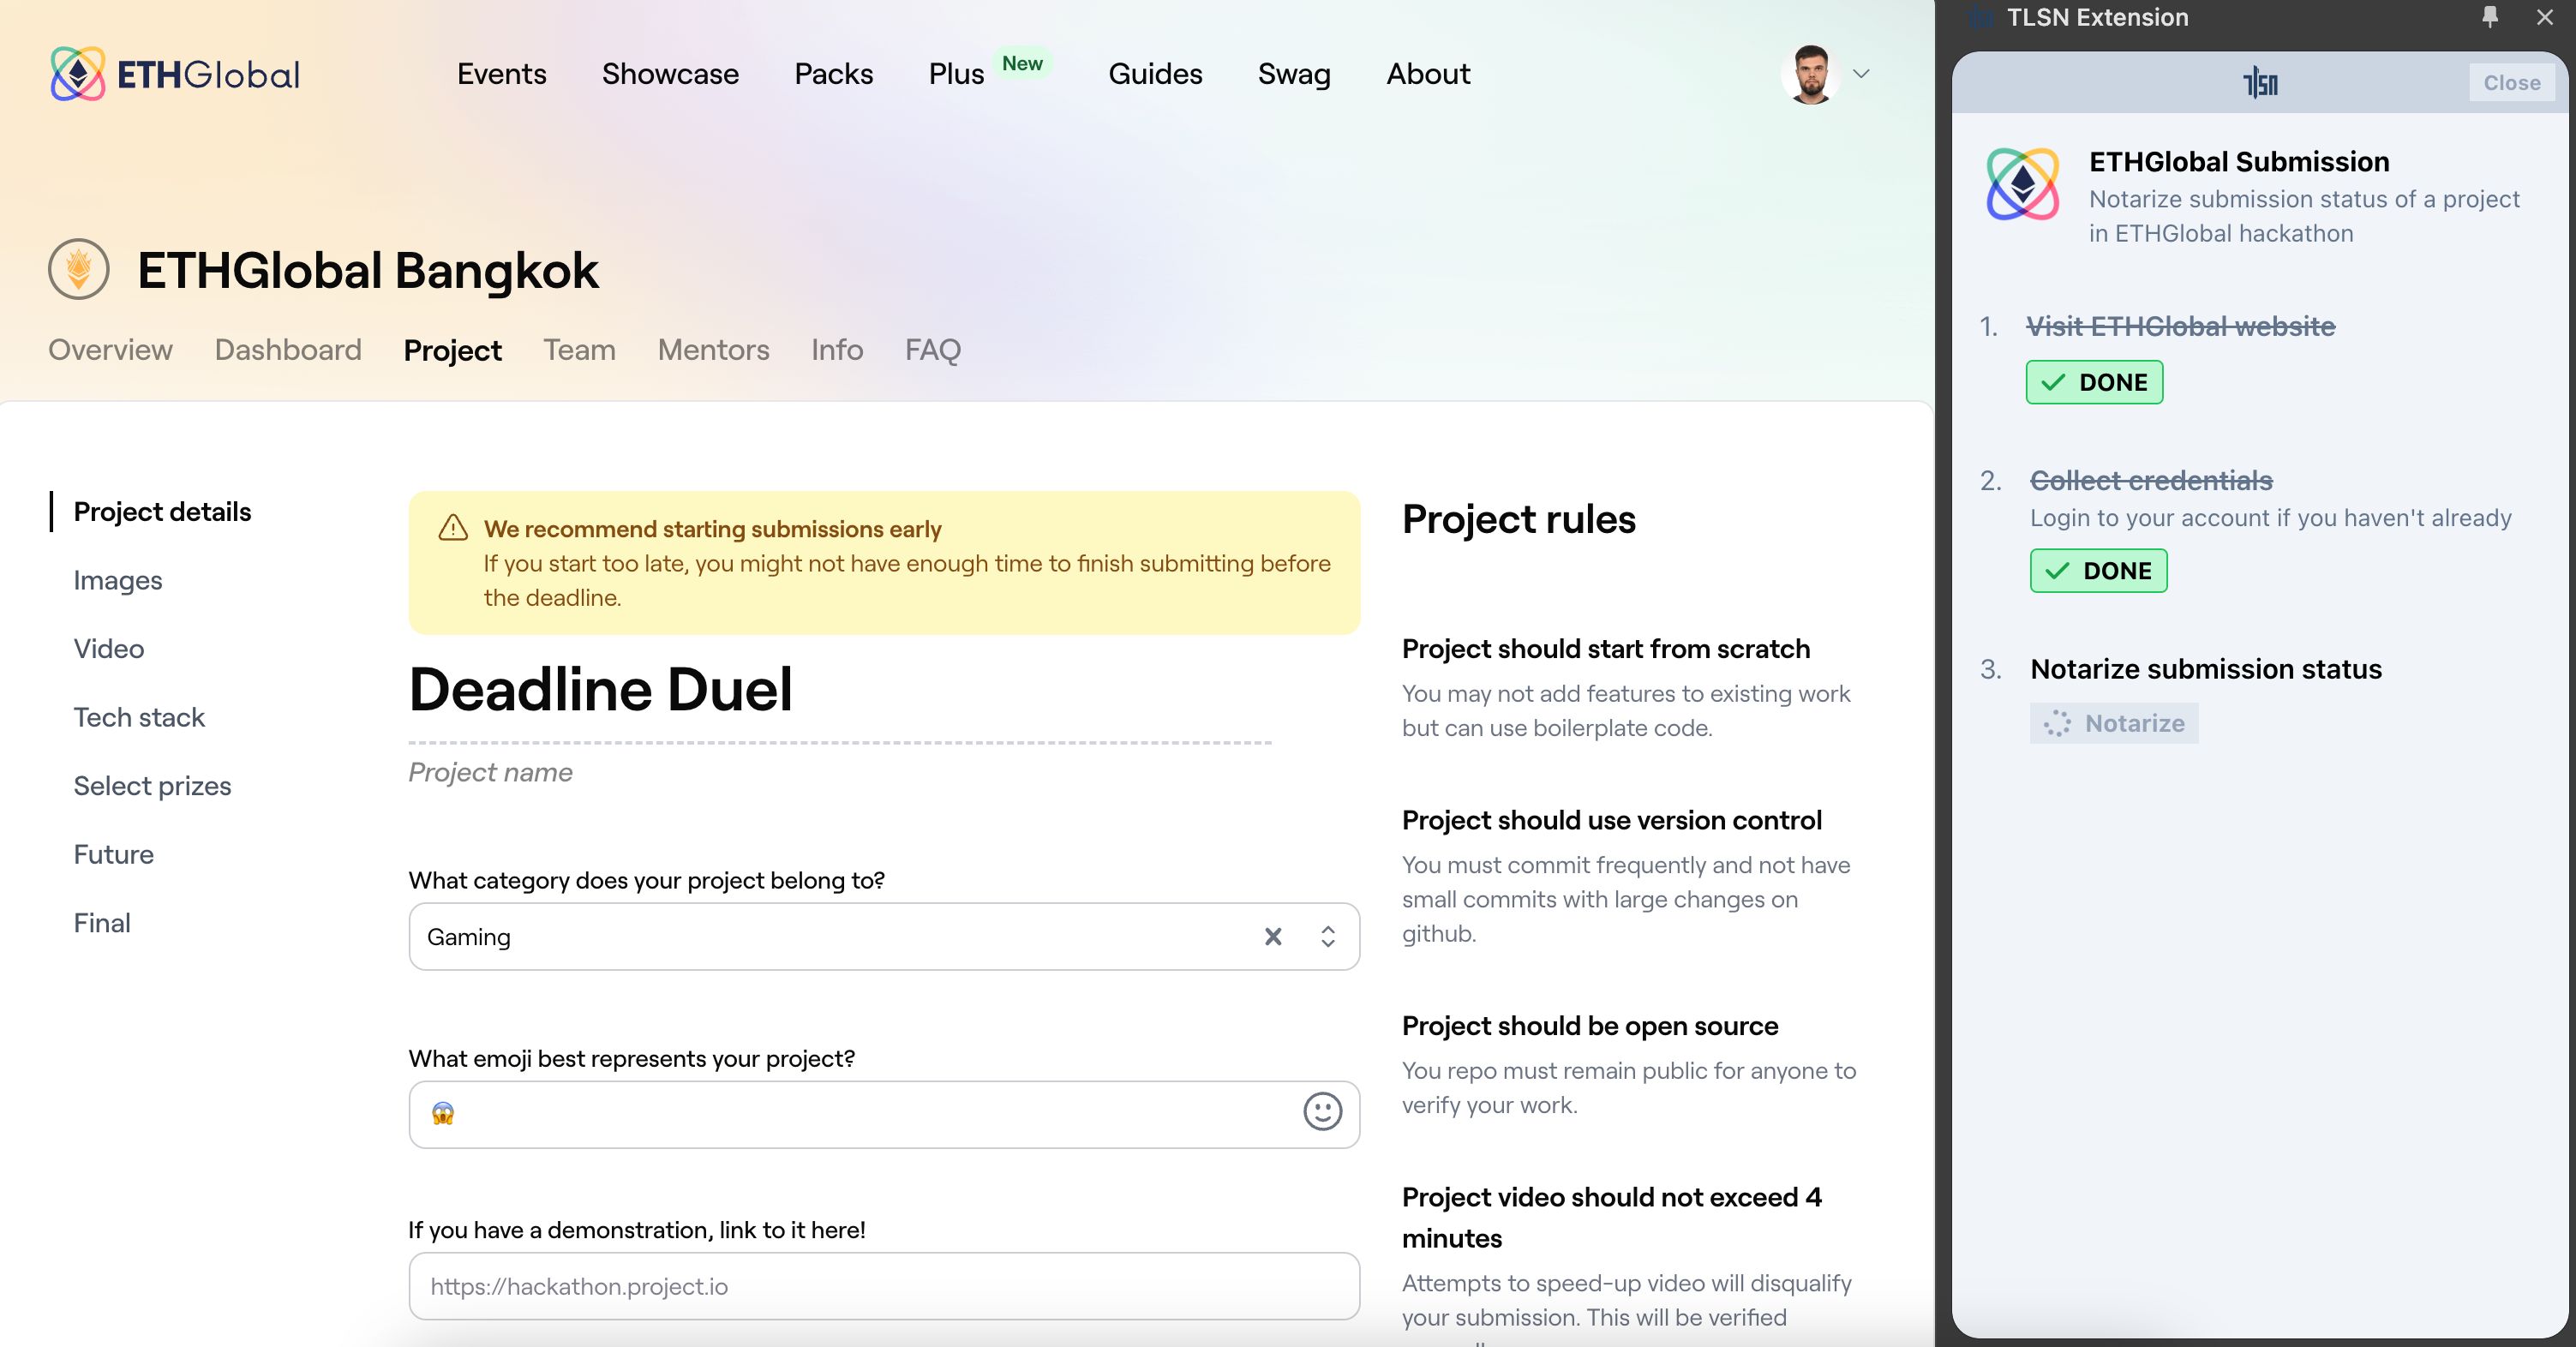
Task: Click Project should use version control rule
Action: click(x=1612, y=820)
